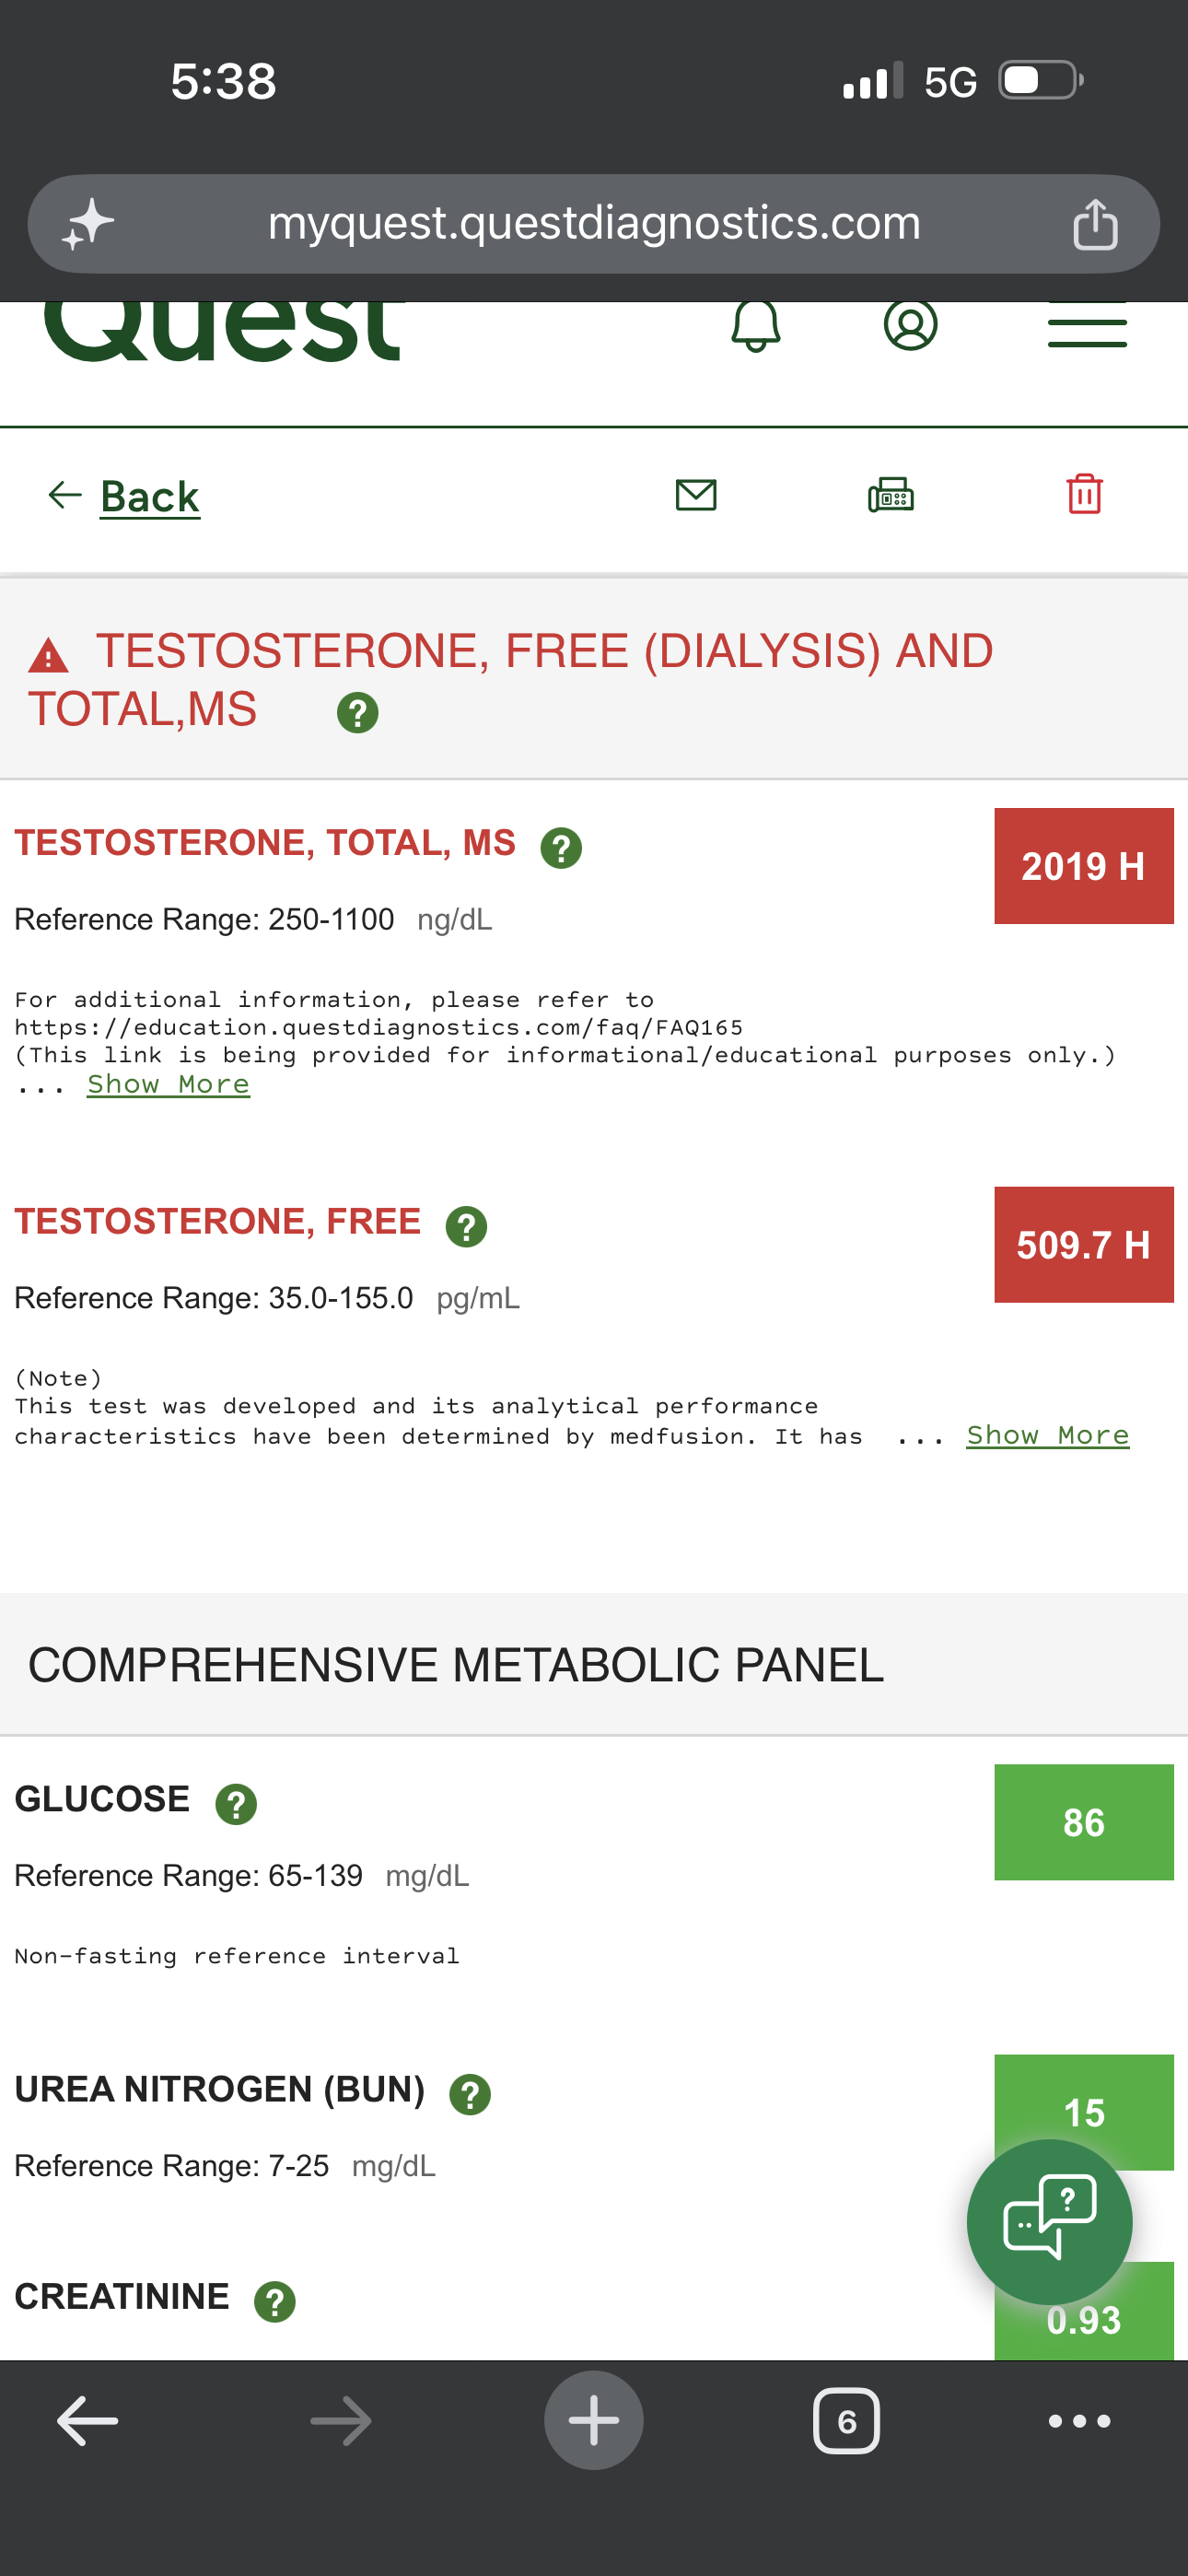Expand Show More under Testosterone Total note
This screenshot has width=1188, height=2576.
tap(168, 1084)
